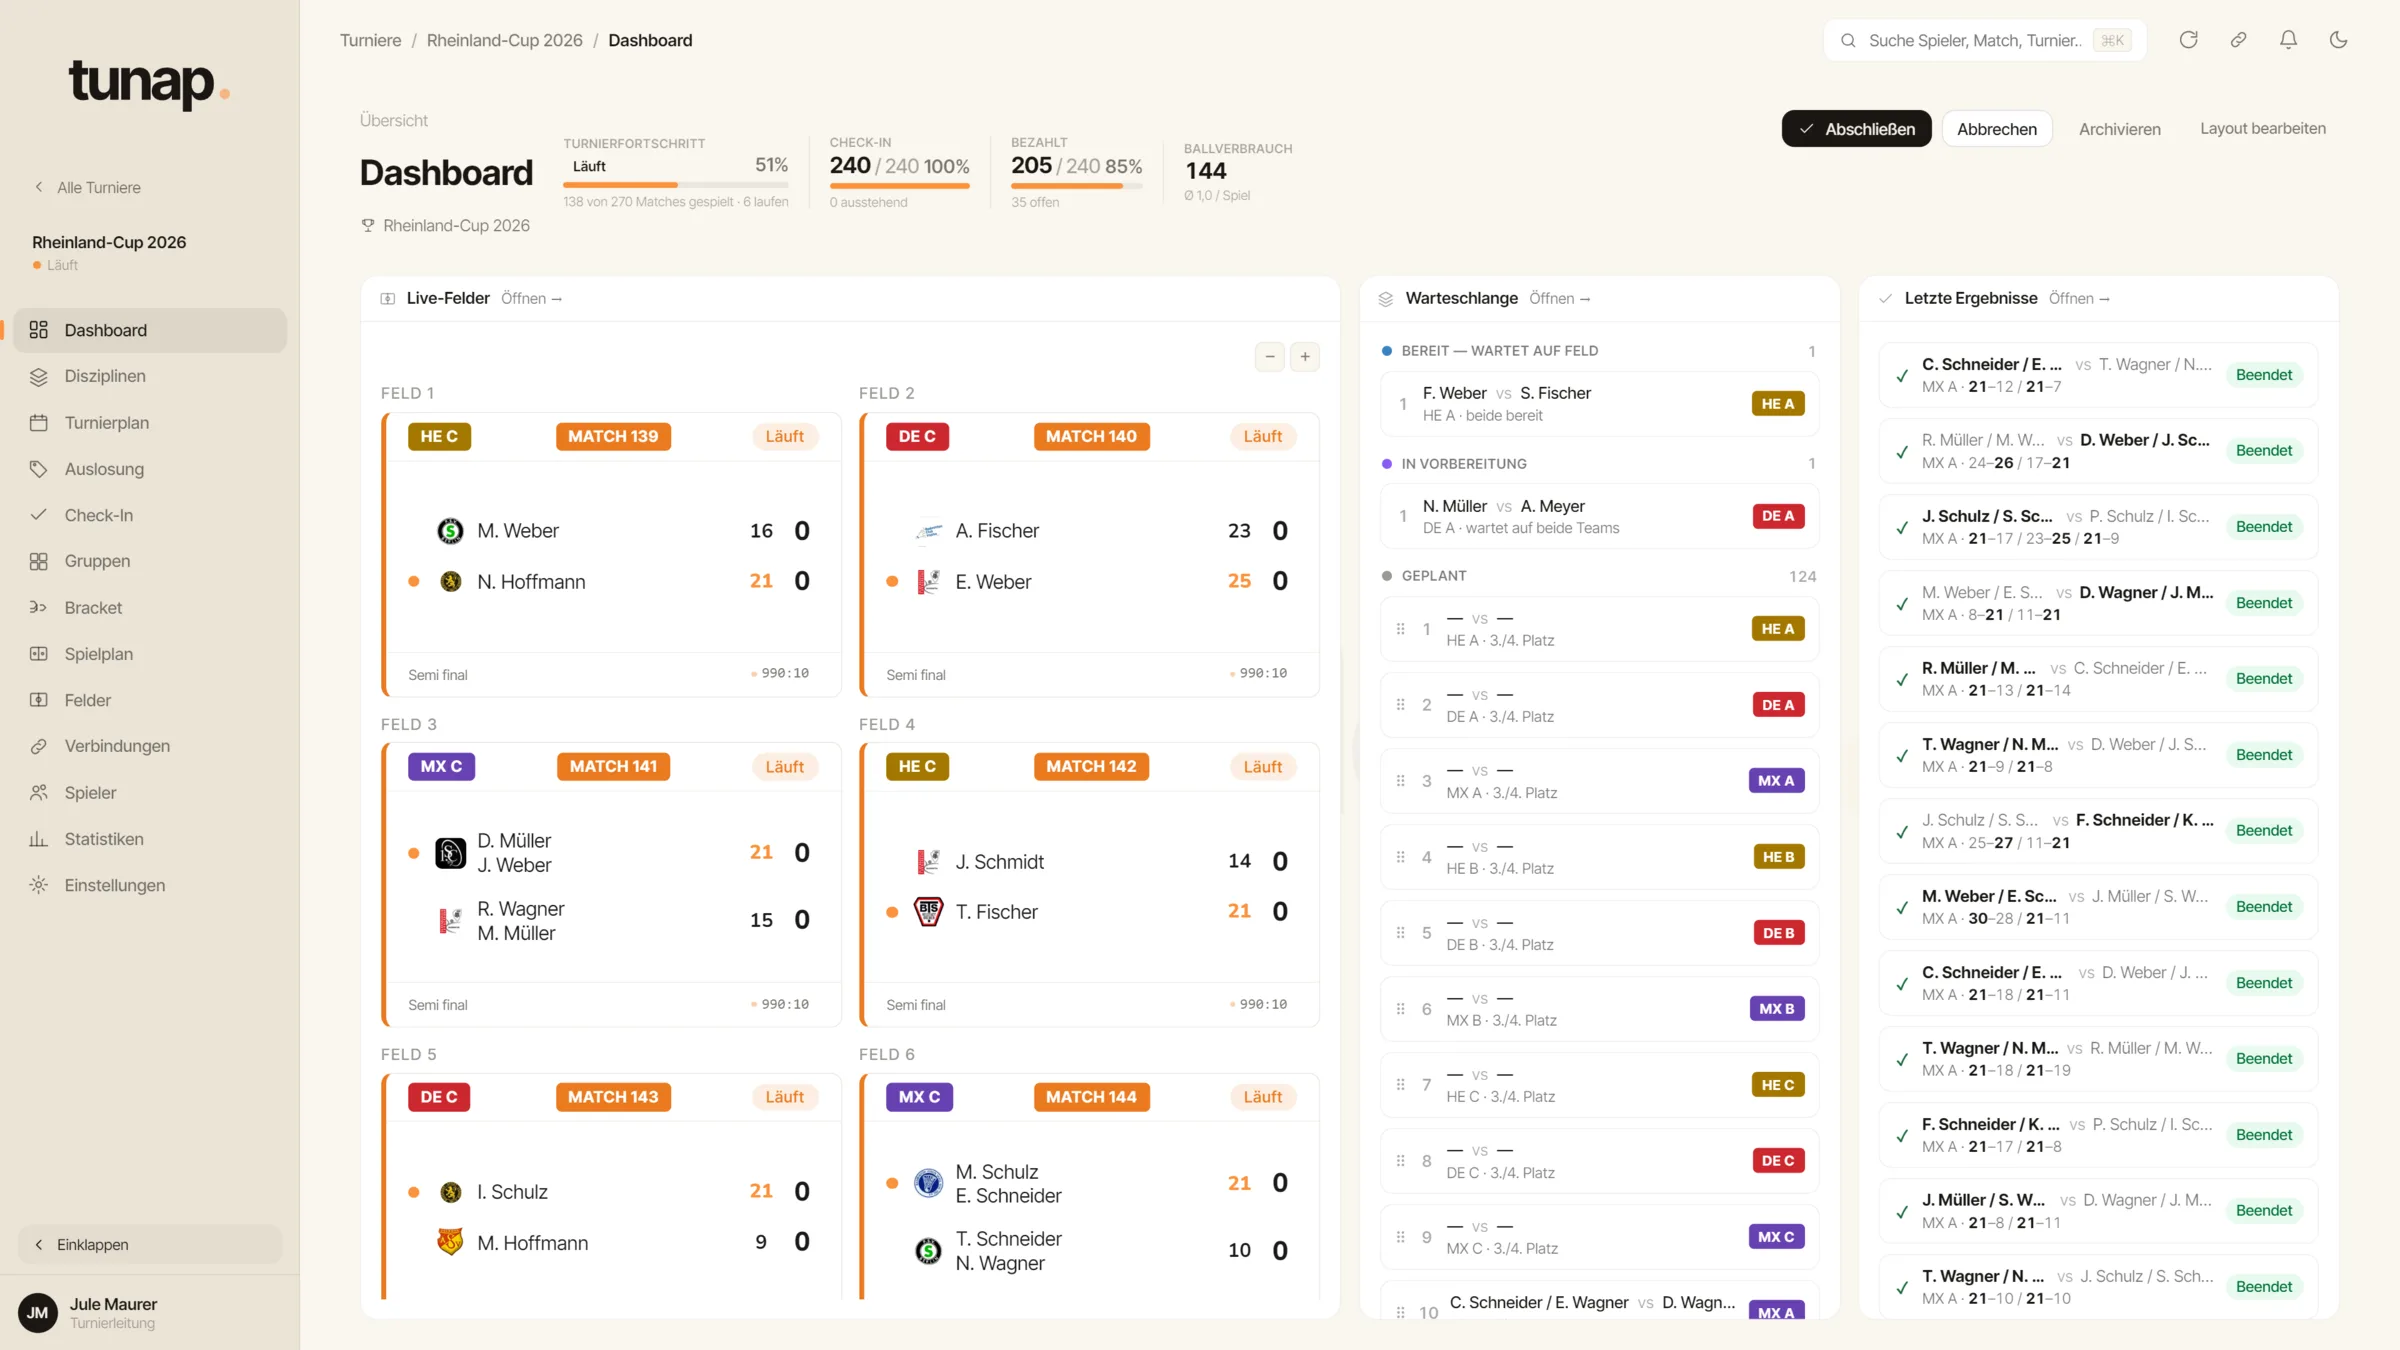Click the Abbrechen button
This screenshot has height=1350, width=2400.
pos(1996,129)
